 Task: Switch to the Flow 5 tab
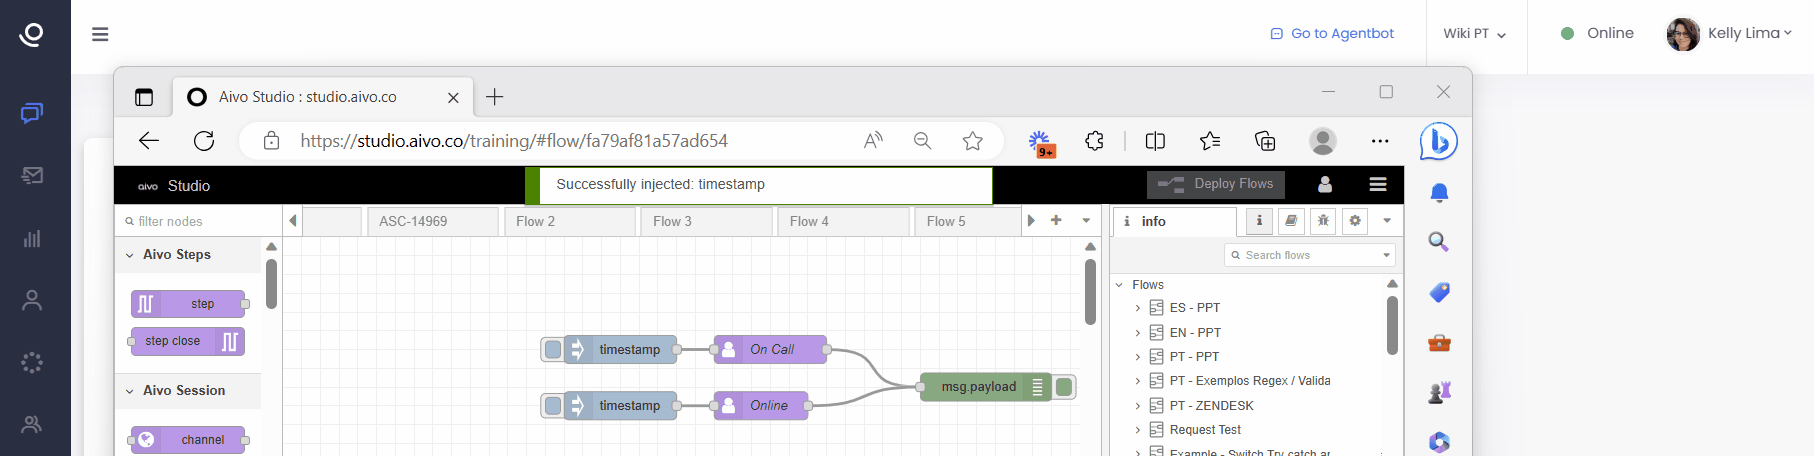(x=967, y=221)
